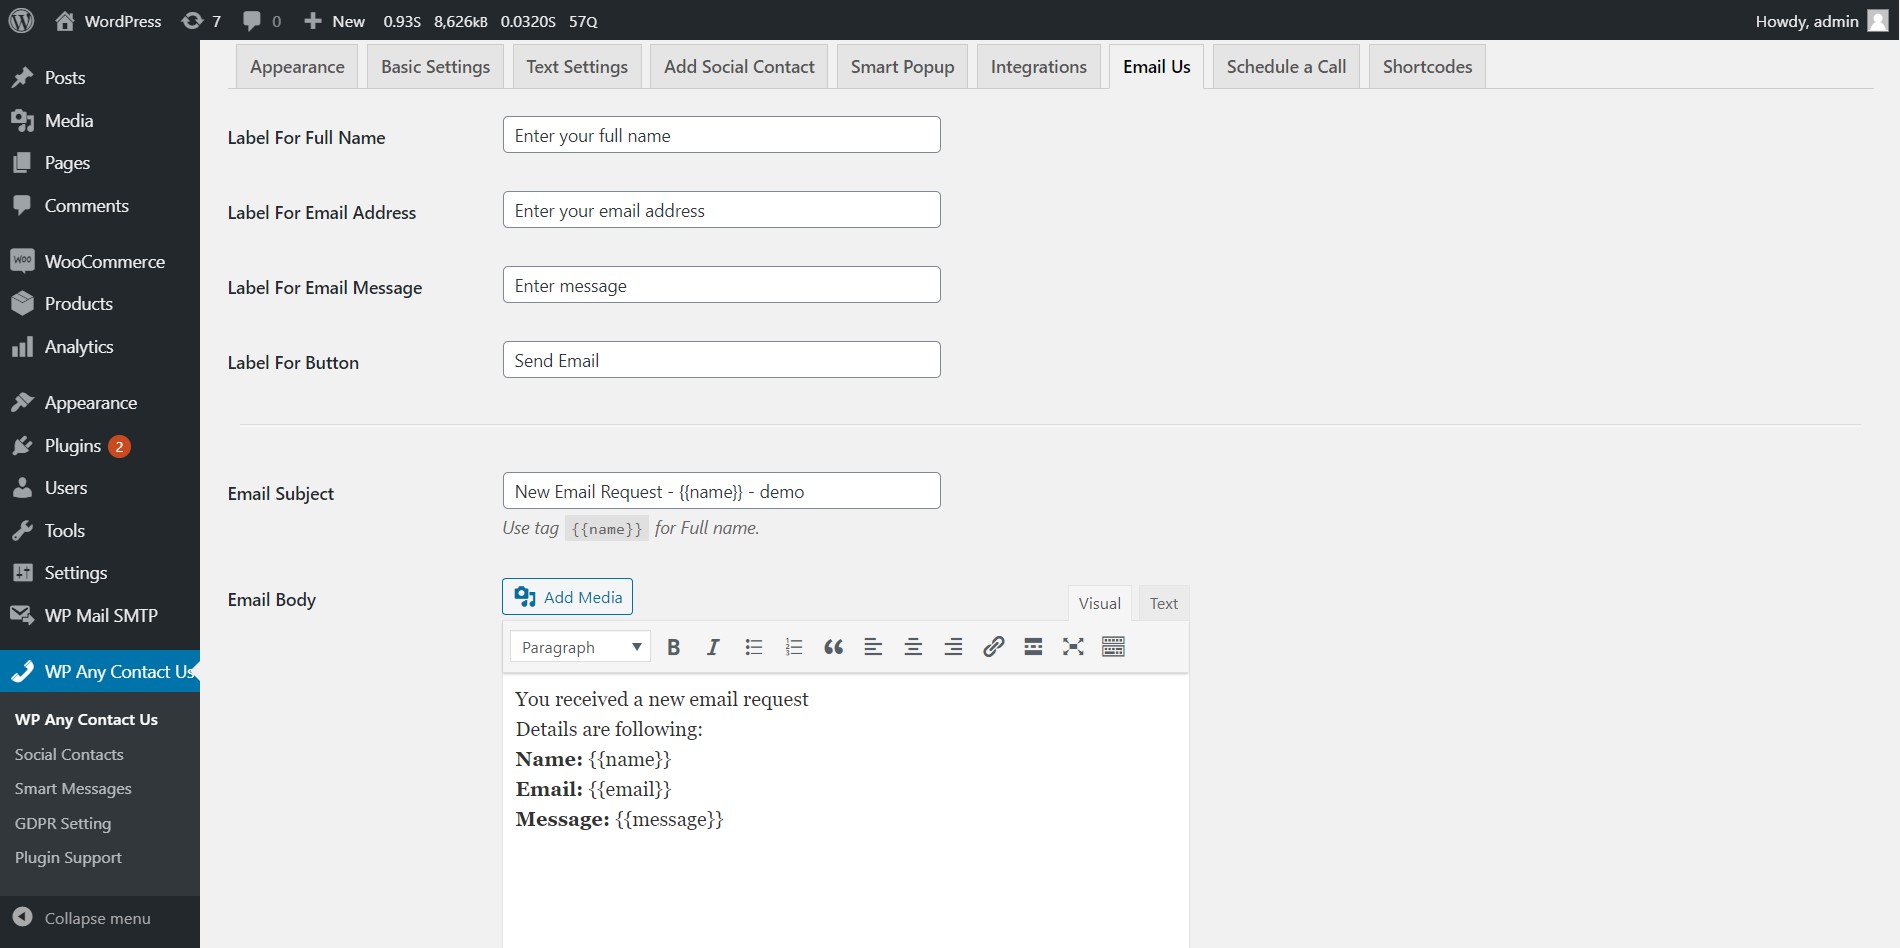Click the 8,626KB memory usage value
Screen dimensions: 1900x948
[x=461, y=21]
